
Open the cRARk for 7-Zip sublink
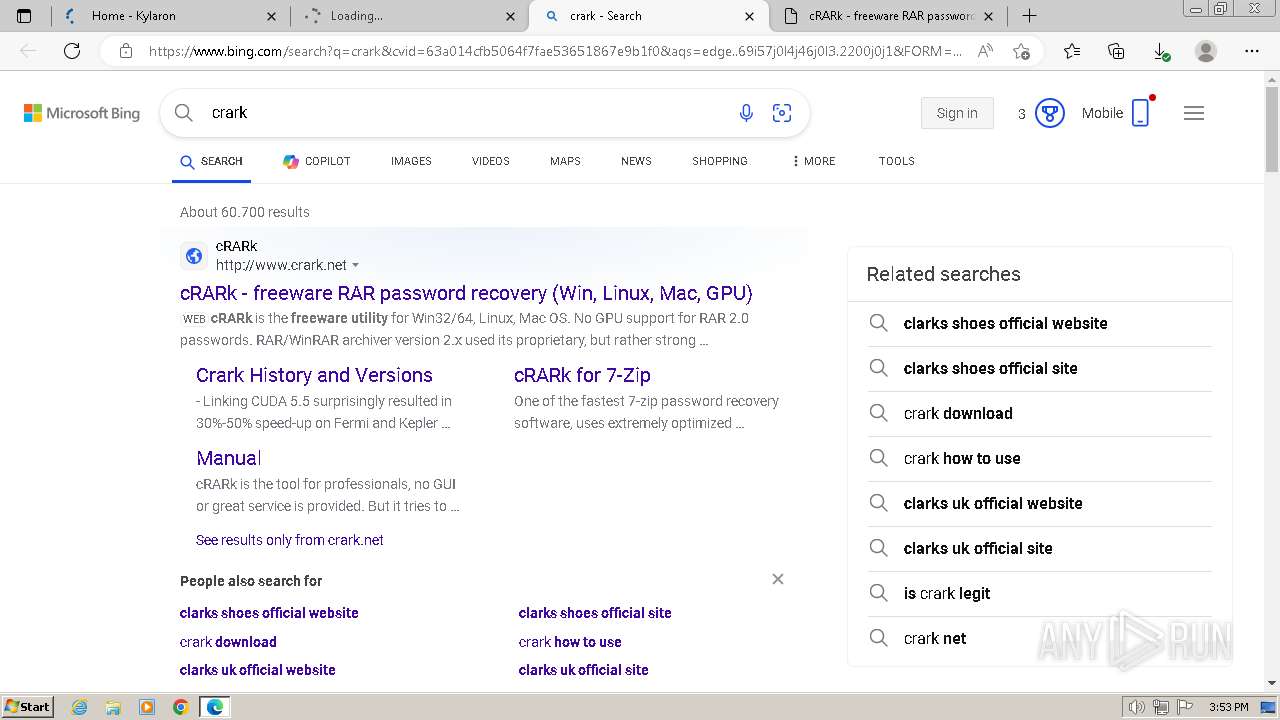click(582, 375)
